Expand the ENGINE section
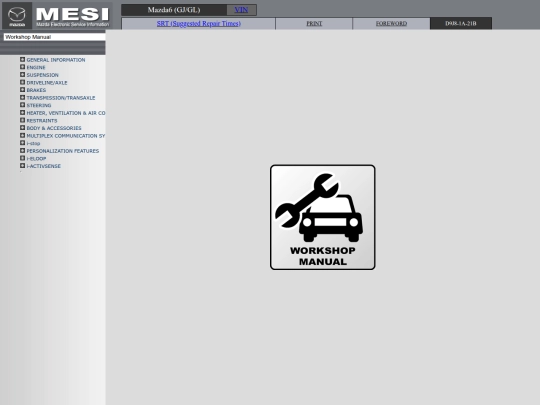The image size is (540, 405). (22, 67)
